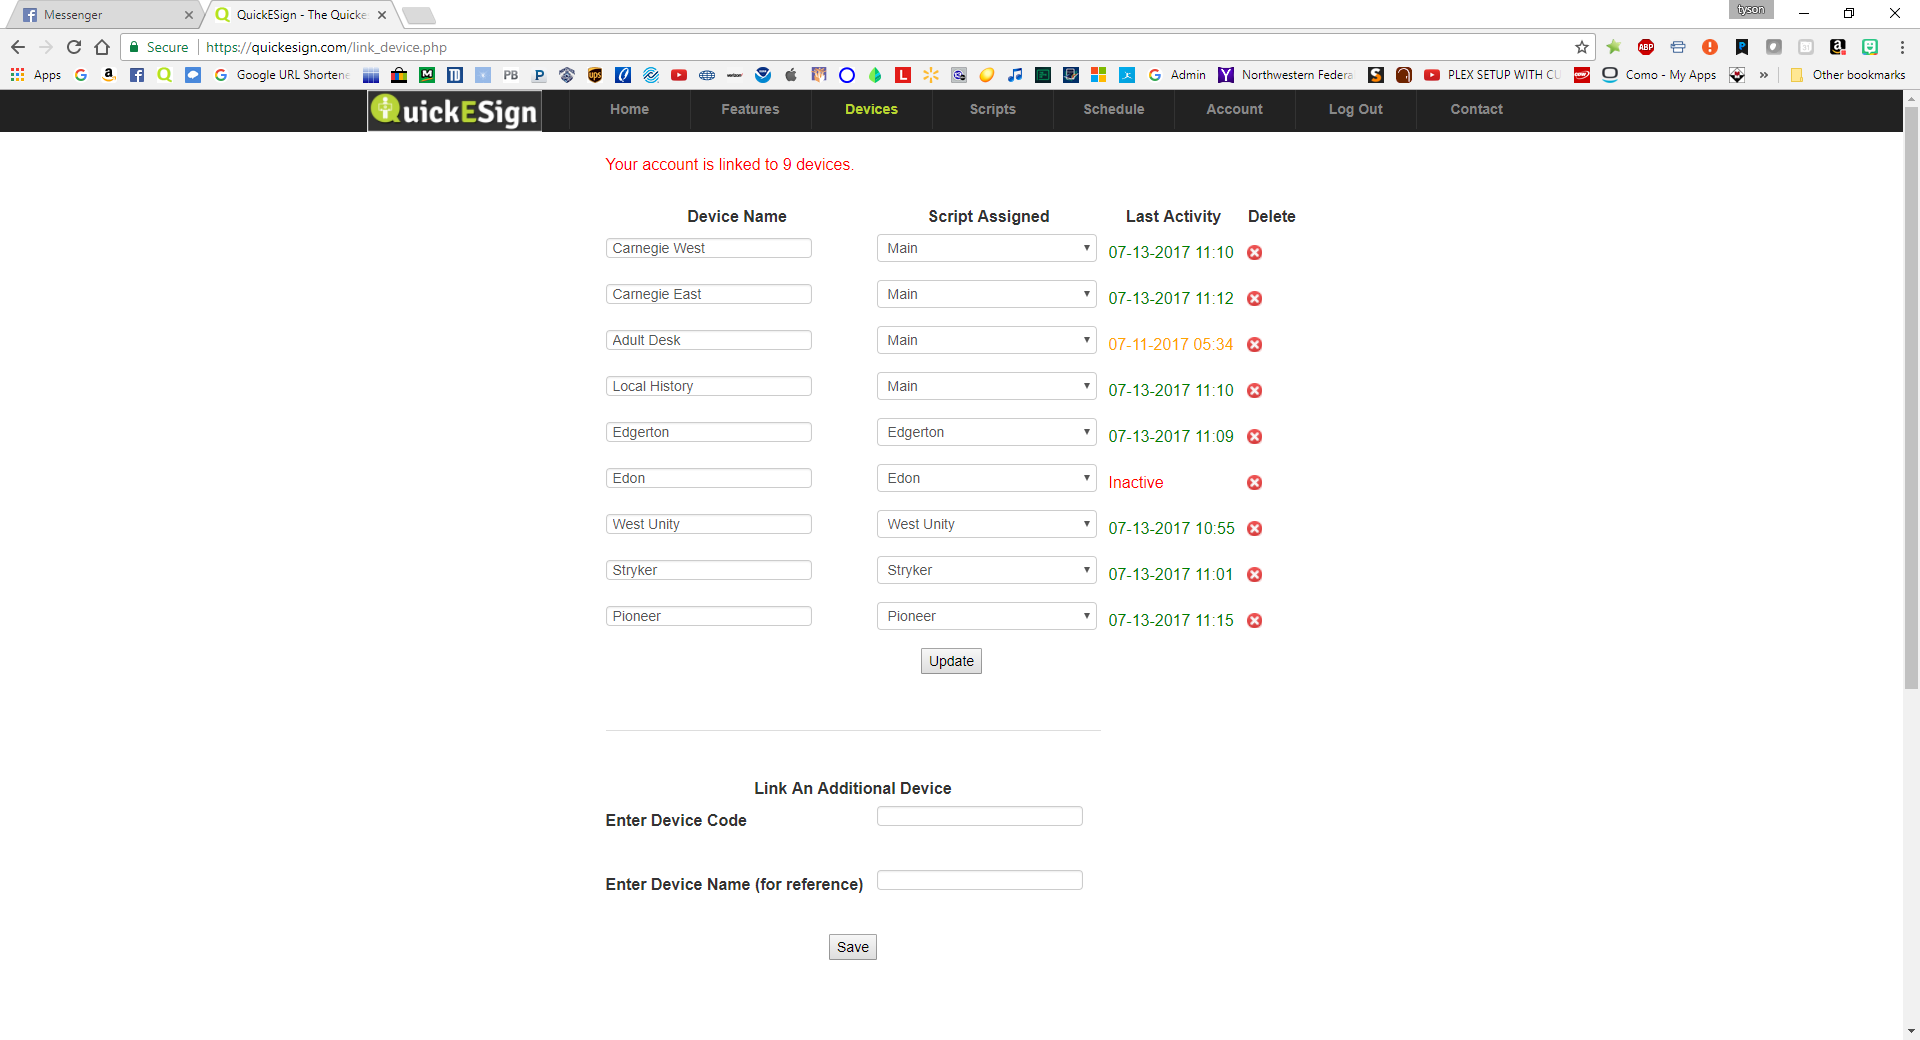Click the red delete icon for Edon

tap(1254, 483)
